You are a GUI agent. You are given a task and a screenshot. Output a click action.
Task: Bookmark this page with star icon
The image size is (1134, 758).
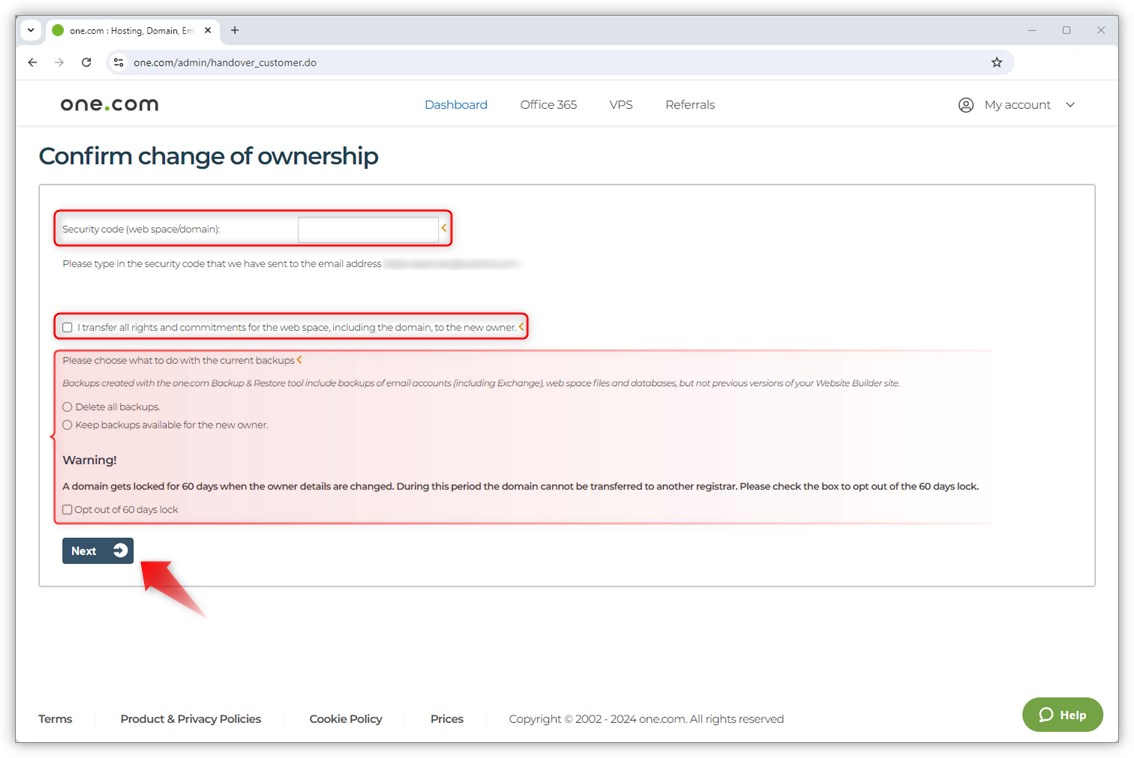(x=996, y=62)
